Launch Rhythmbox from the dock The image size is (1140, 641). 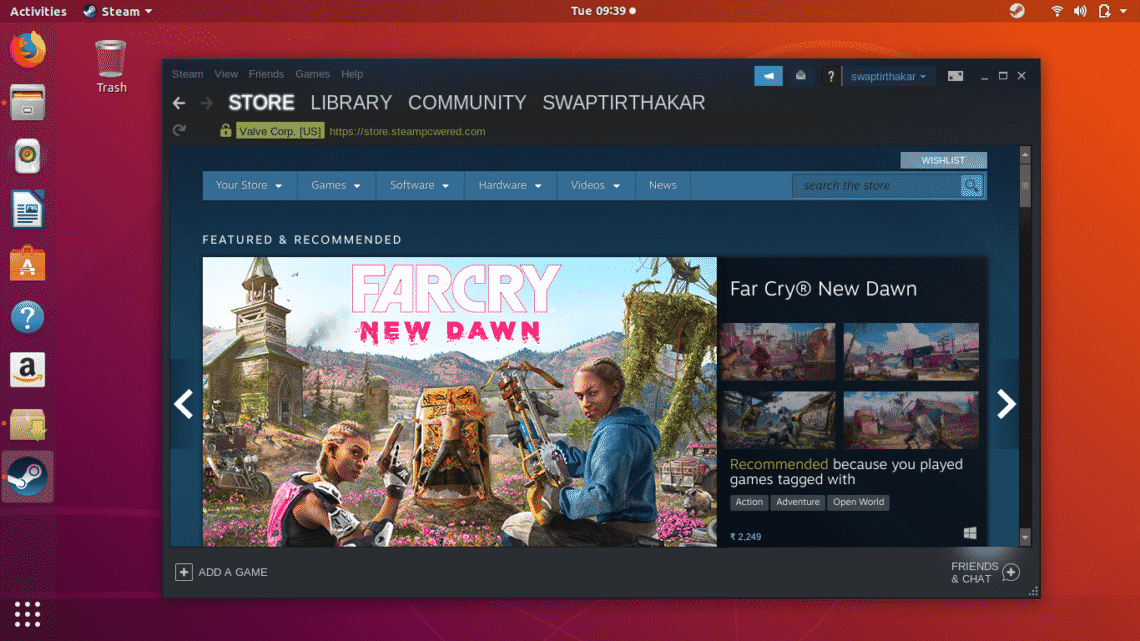point(28,156)
